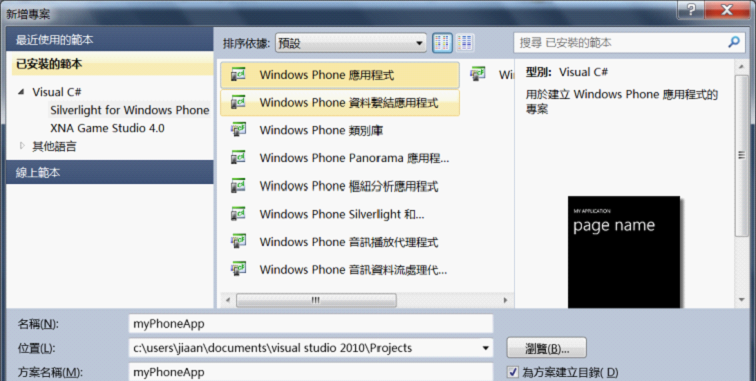
Task: Open the 線上範本 section
Action: [109, 172]
